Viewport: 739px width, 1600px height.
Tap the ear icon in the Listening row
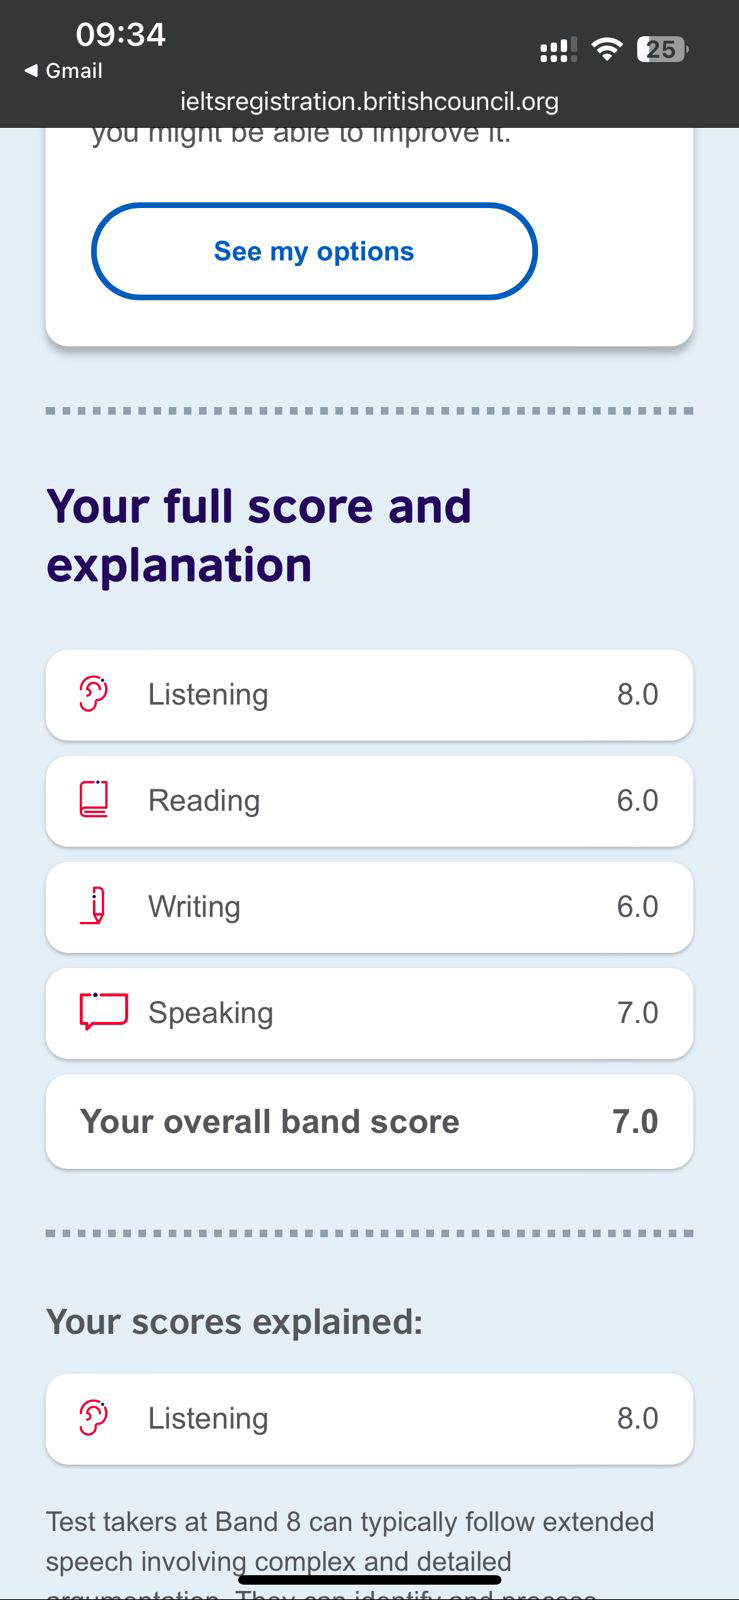93,694
